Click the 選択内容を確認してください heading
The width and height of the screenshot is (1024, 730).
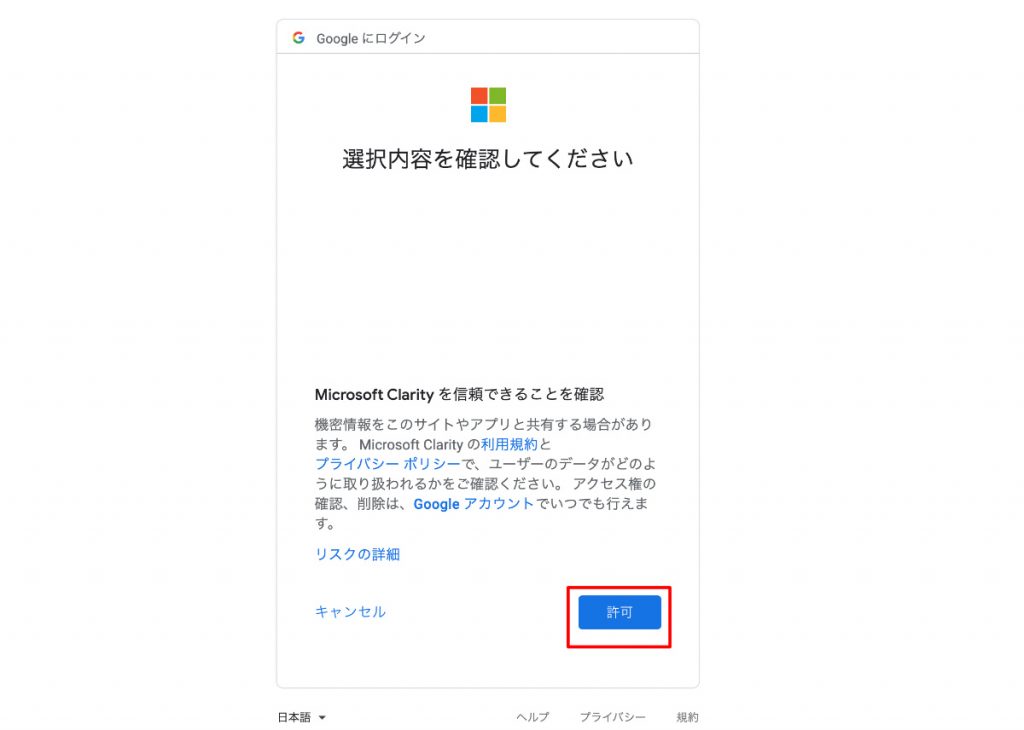tap(488, 159)
